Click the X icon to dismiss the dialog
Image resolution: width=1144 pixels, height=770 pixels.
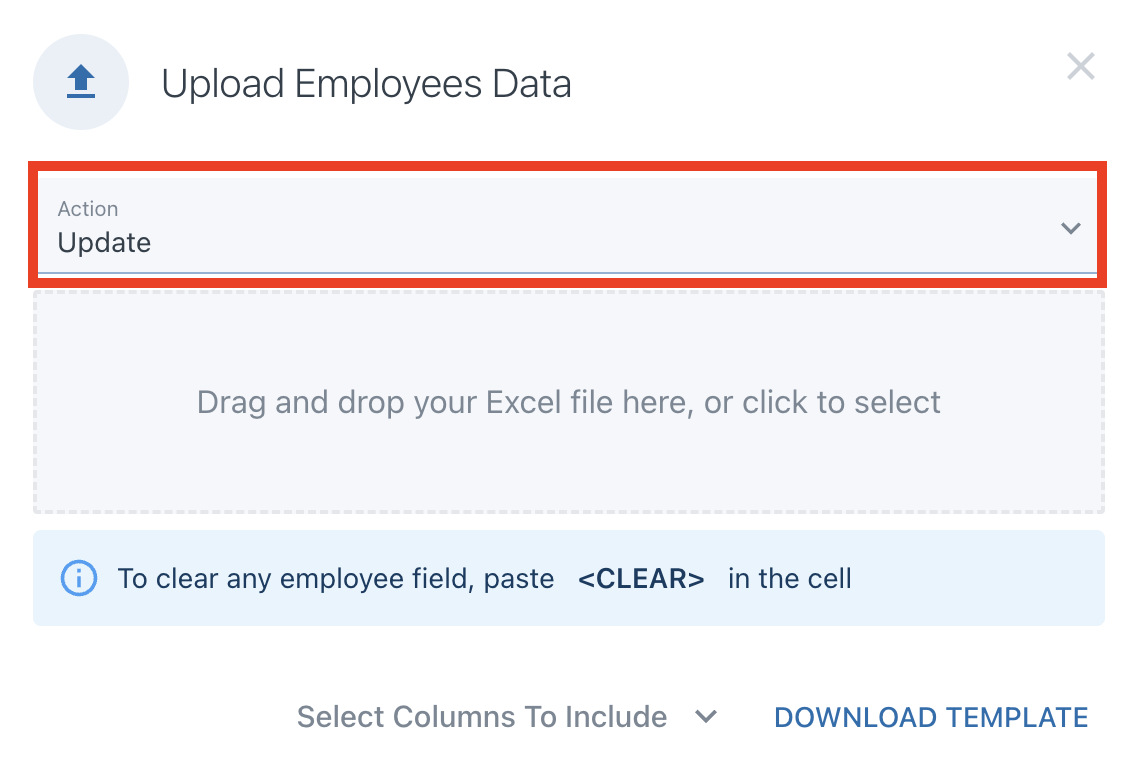point(1081,66)
